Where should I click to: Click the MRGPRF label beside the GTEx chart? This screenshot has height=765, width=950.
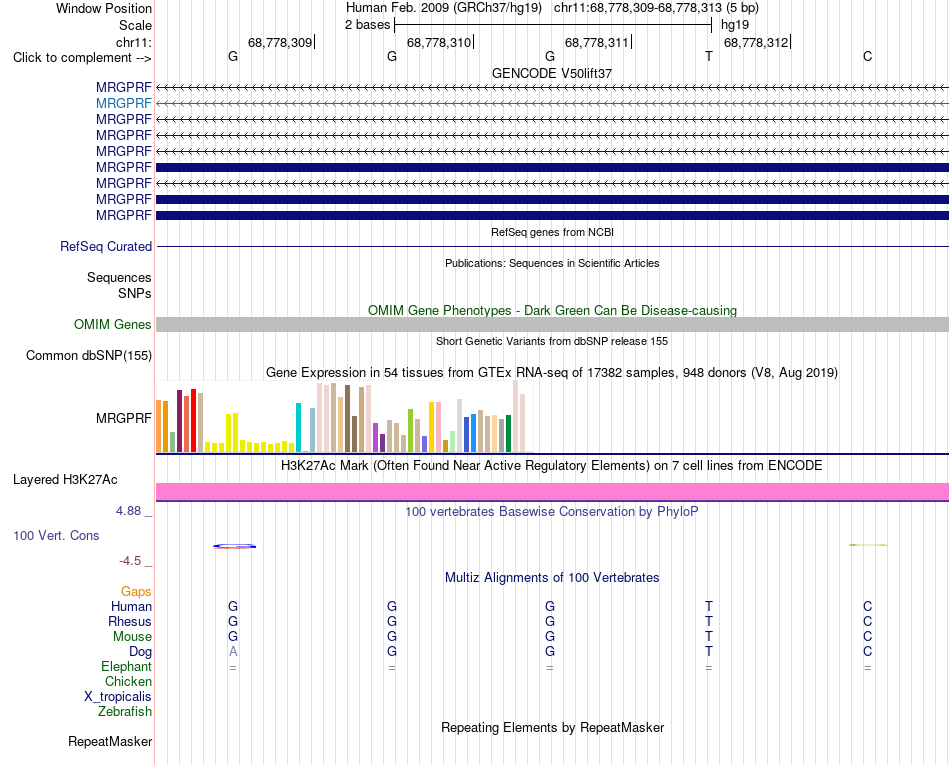point(124,419)
